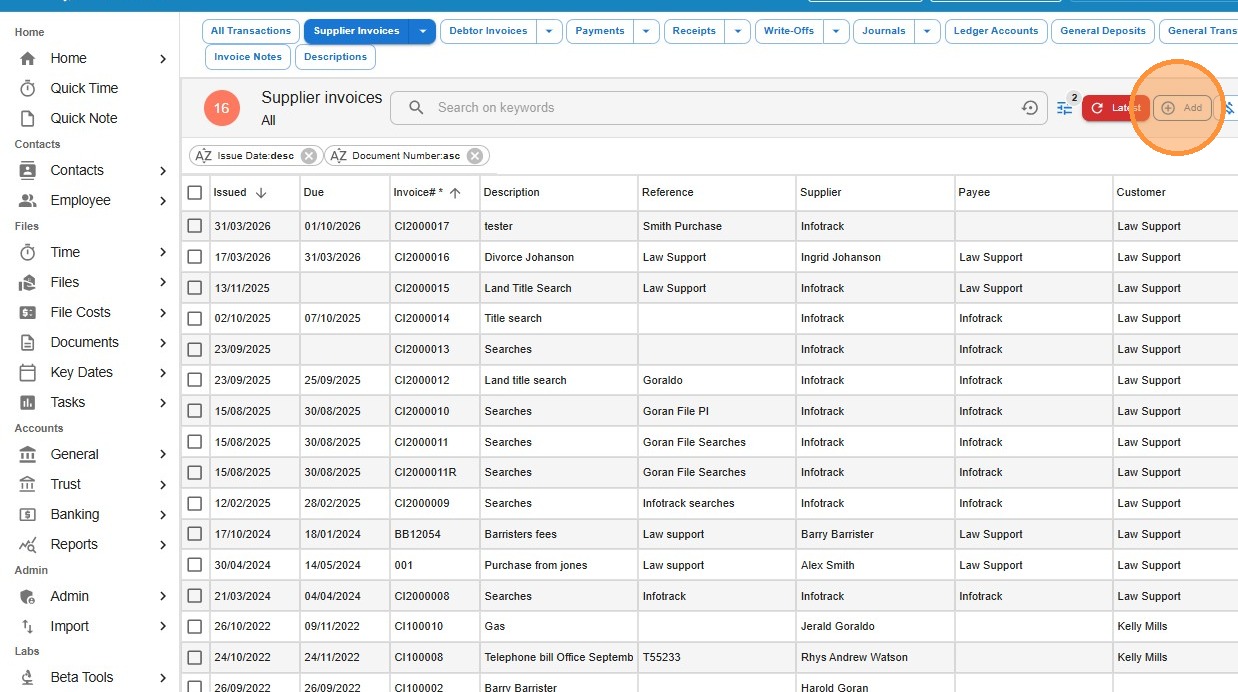Open Journals tab dropdown arrow
1238x692 pixels.
[x=928, y=32]
